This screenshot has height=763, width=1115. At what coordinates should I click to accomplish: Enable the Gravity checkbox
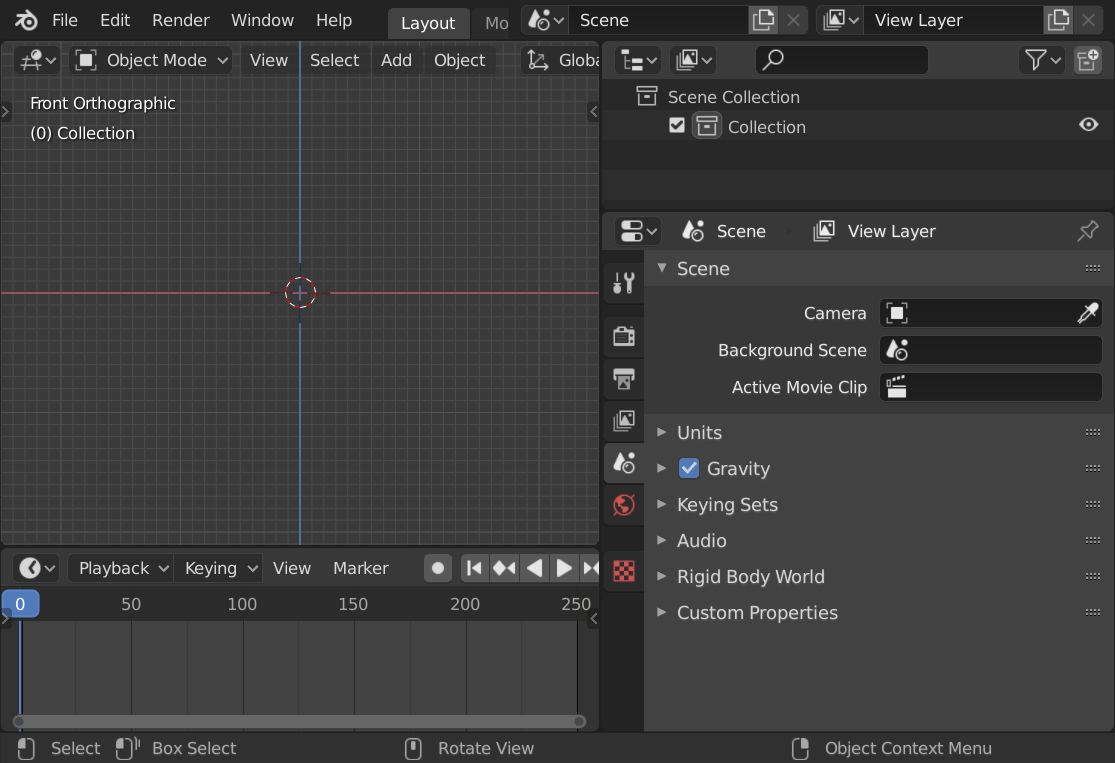(x=689, y=468)
